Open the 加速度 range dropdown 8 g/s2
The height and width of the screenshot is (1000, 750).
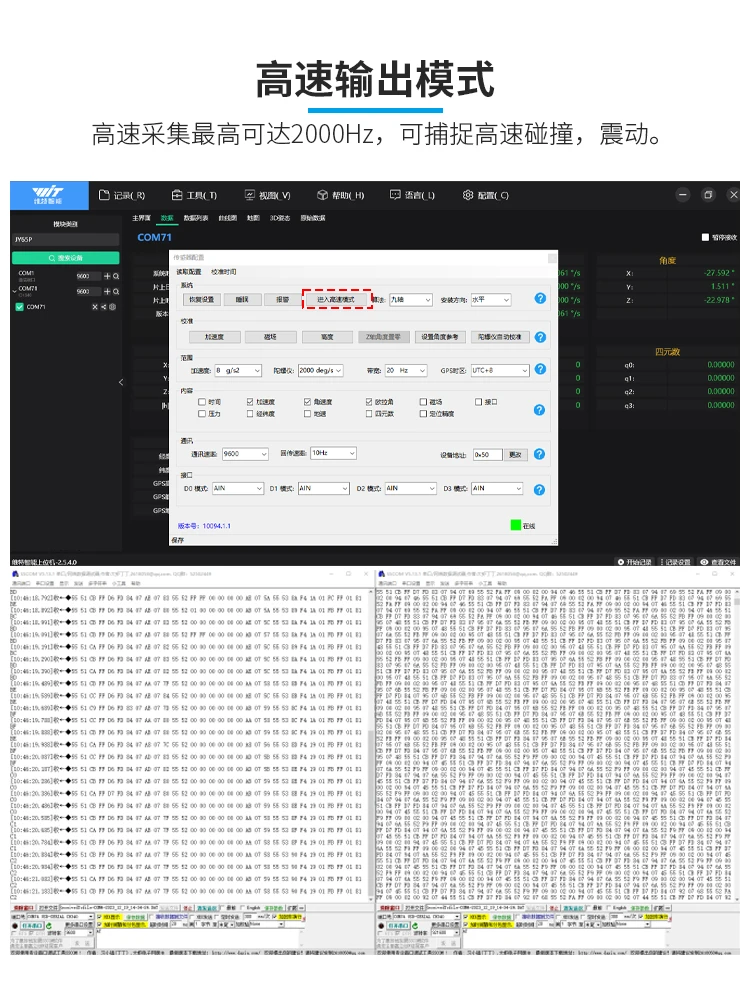click(238, 370)
